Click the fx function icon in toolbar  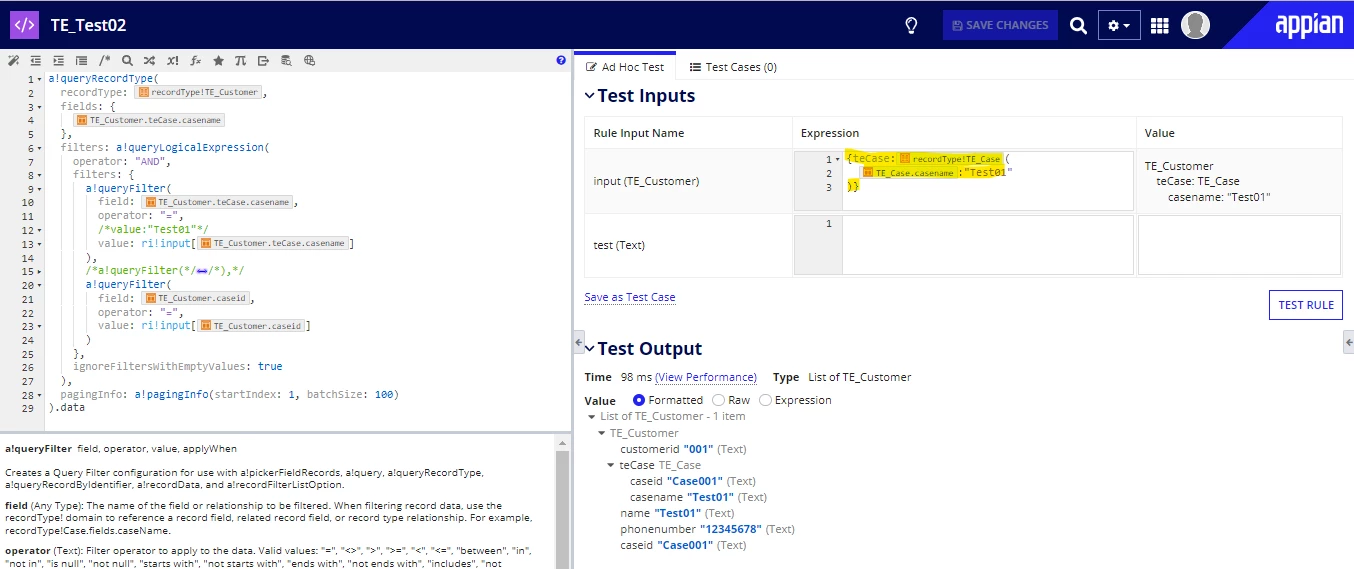point(196,60)
